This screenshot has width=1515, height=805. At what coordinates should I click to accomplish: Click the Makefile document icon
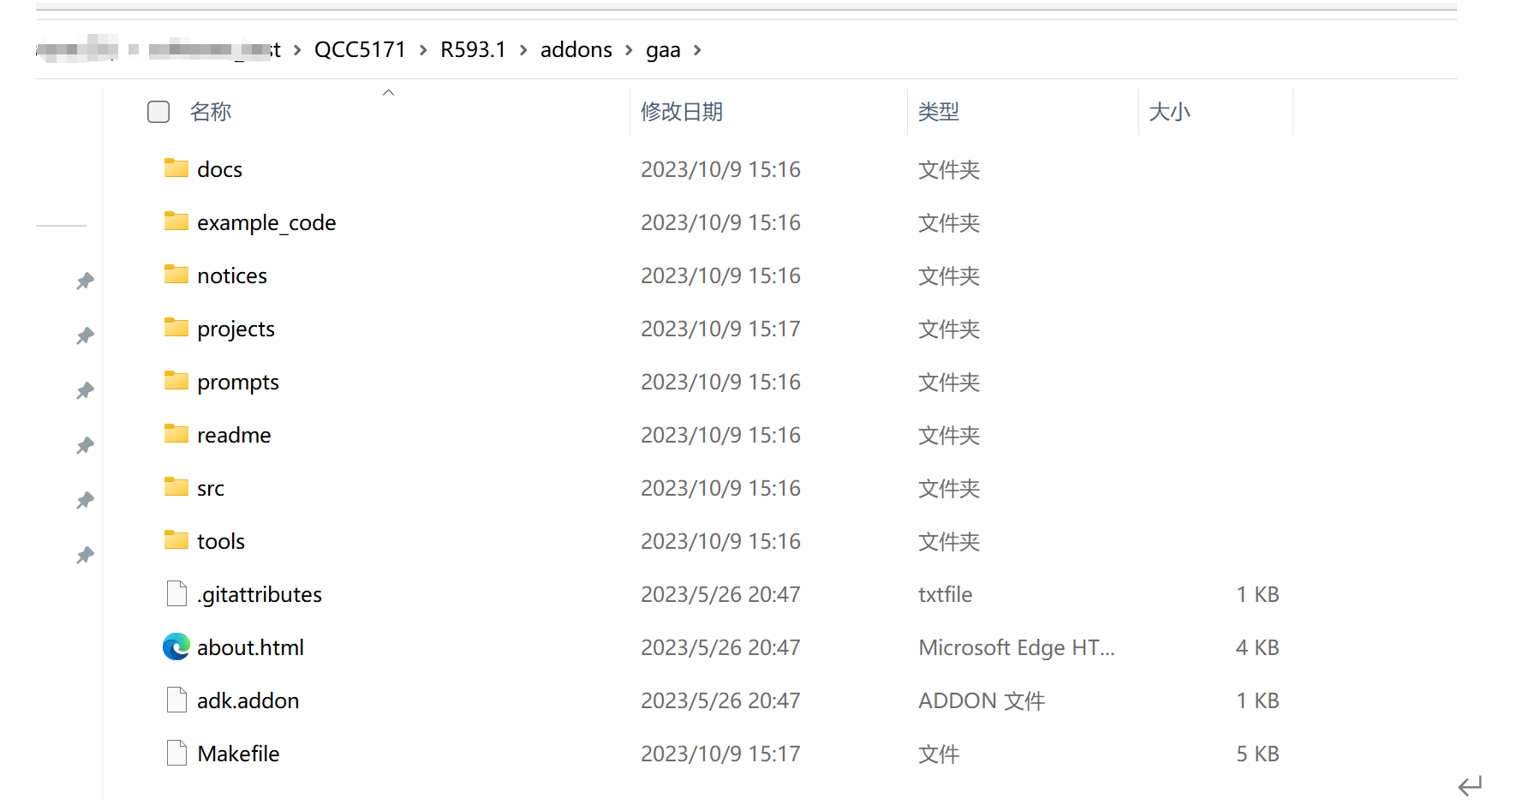pyautogui.click(x=176, y=753)
